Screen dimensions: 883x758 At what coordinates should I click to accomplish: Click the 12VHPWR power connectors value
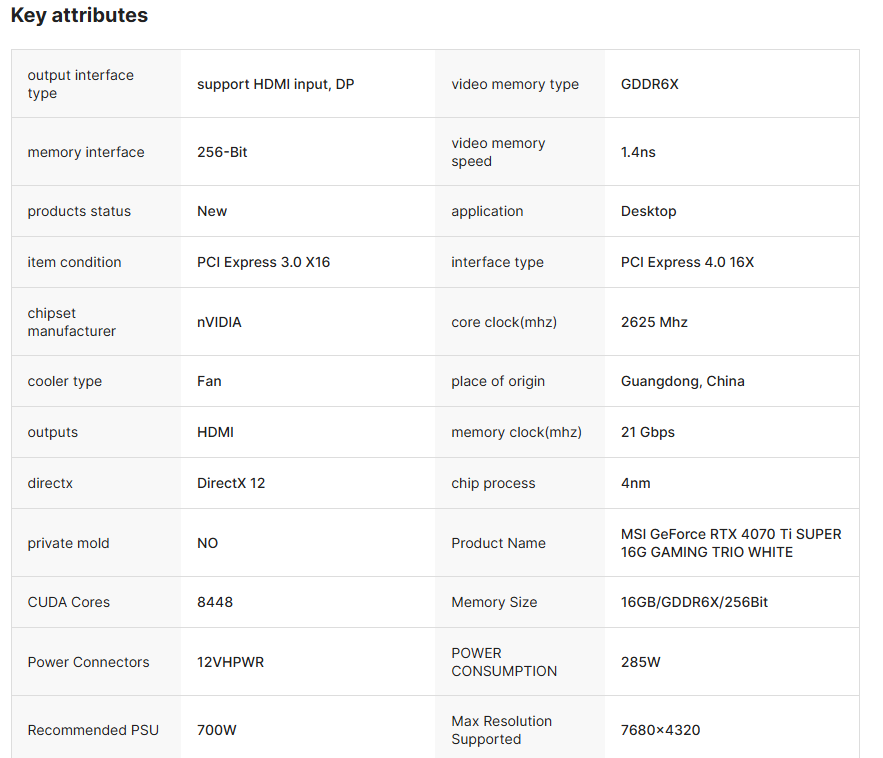click(230, 662)
